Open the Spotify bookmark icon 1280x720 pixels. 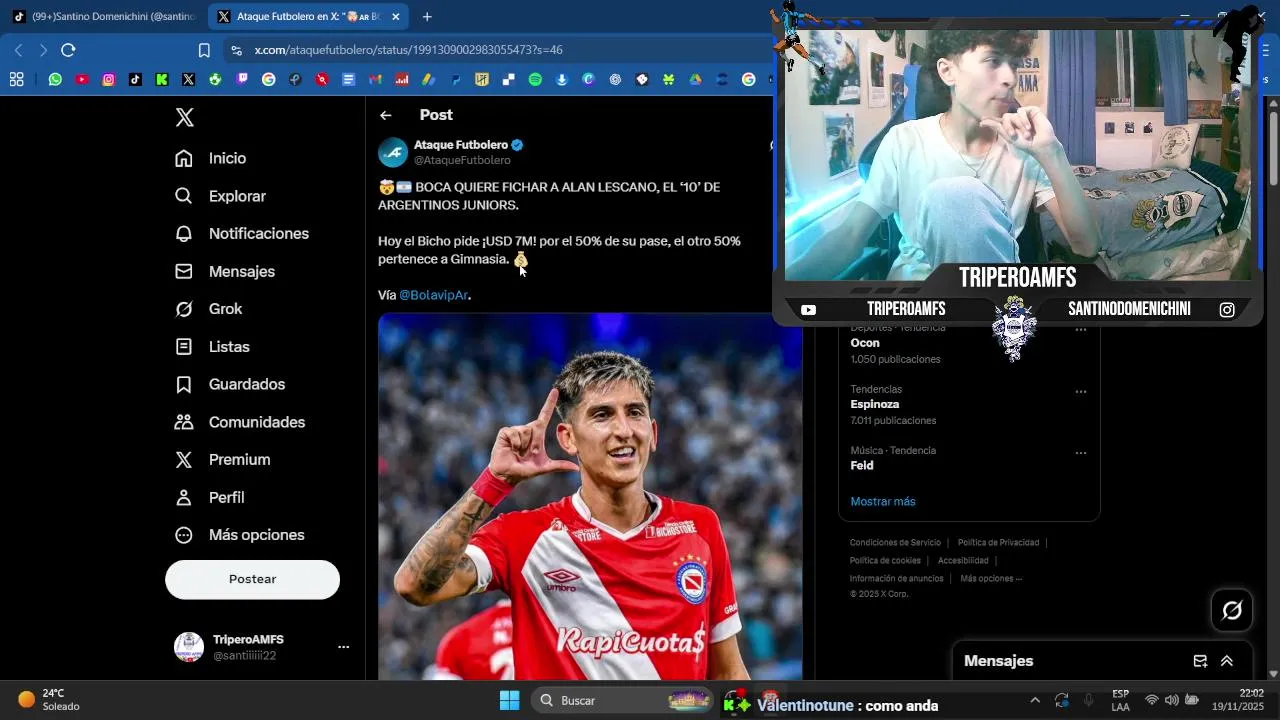point(535,79)
